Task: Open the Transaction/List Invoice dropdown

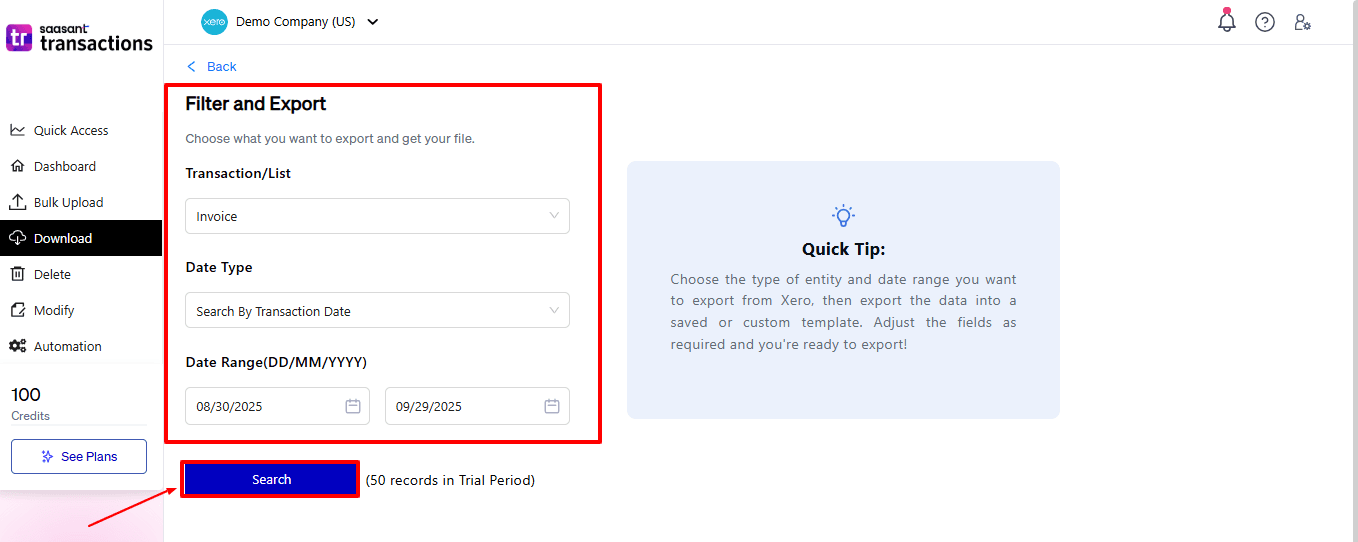Action: [x=377, y=216]
